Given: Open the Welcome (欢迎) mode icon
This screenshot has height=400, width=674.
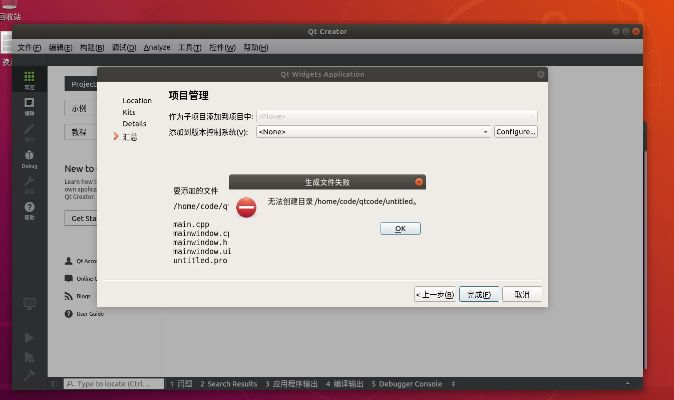Looking at the screenshot, I should coord(29,78).
